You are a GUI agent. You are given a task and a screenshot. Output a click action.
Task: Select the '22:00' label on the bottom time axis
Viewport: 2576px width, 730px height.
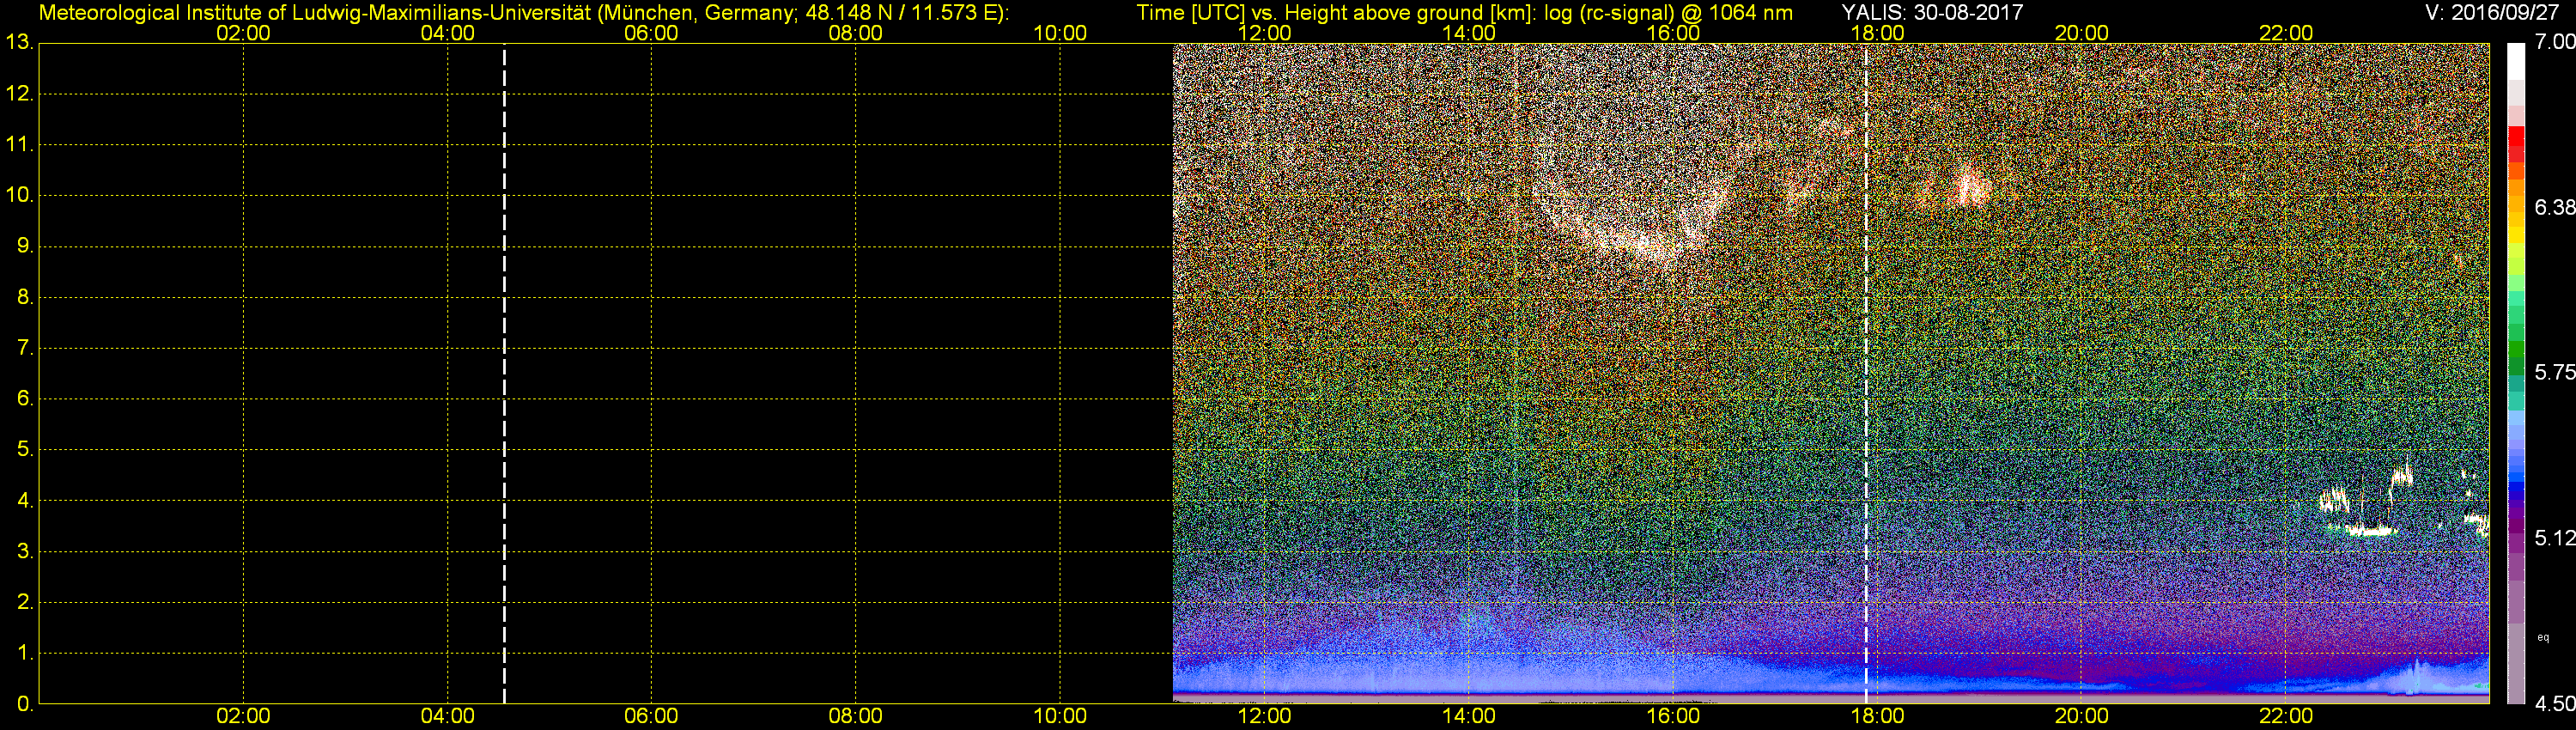click(2286, 716)
